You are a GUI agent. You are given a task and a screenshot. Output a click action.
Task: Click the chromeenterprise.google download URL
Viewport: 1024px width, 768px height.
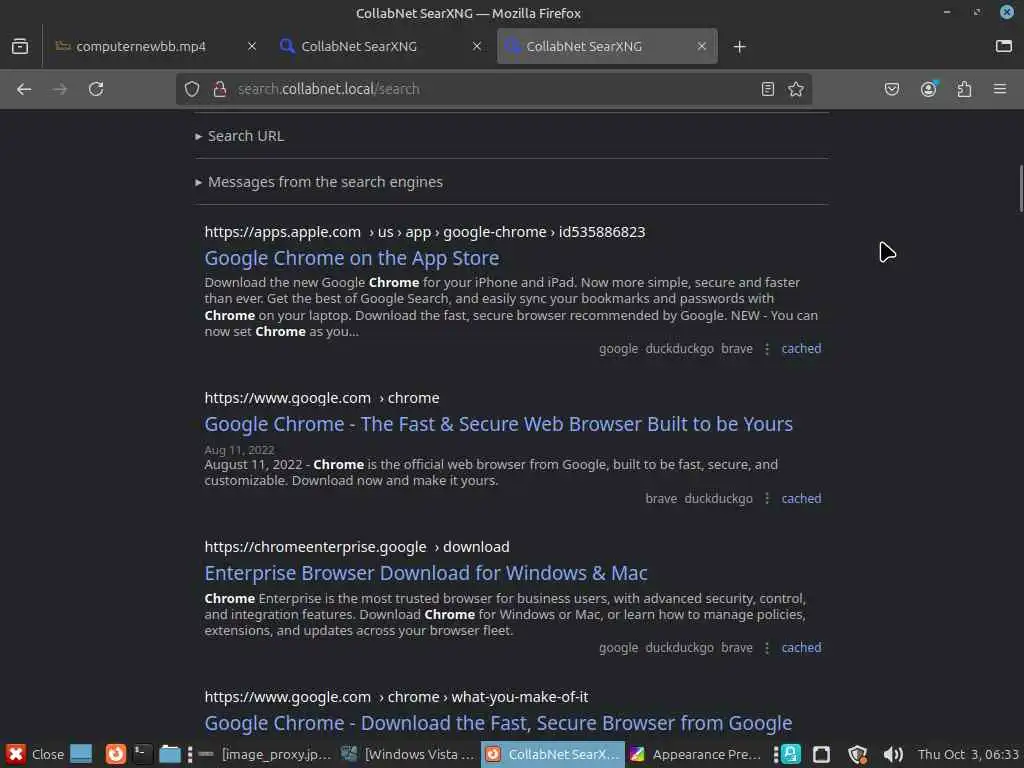click(357, 547)
